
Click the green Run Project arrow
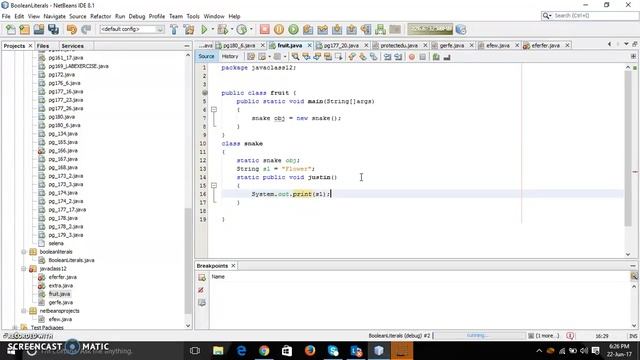(204, 29)
